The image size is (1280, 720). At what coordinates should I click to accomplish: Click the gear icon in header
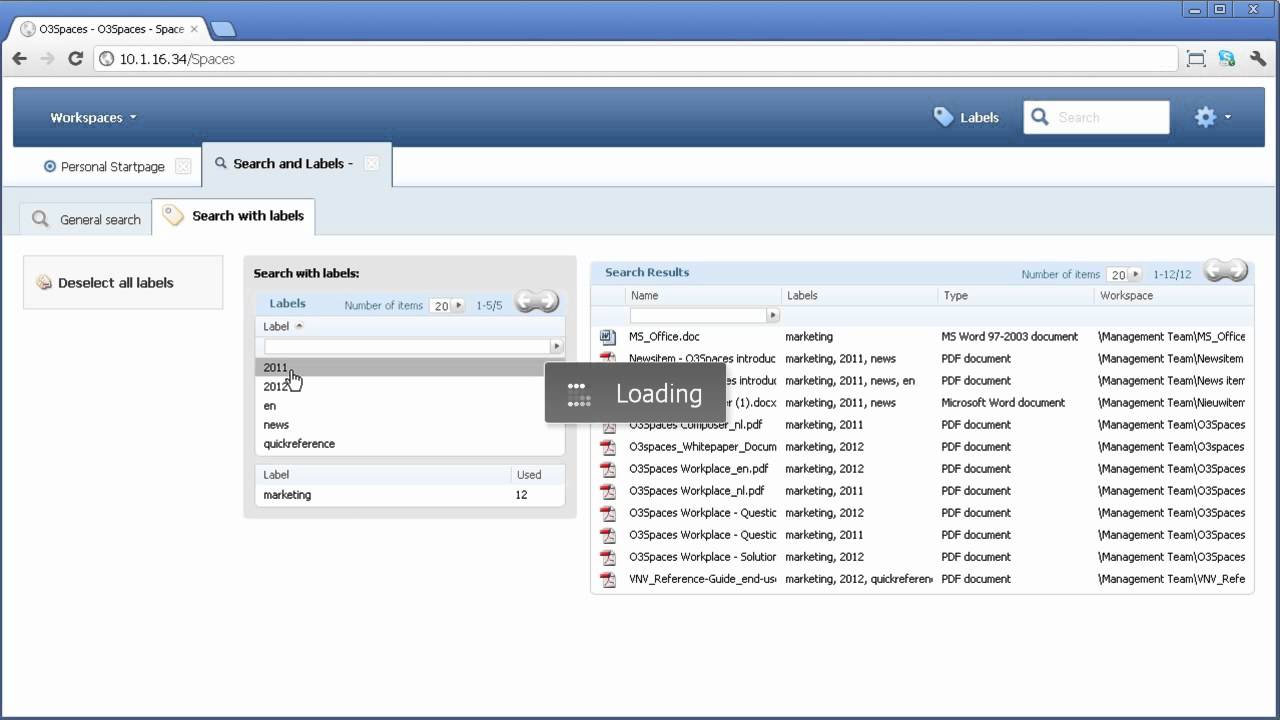pos(1205,117)
